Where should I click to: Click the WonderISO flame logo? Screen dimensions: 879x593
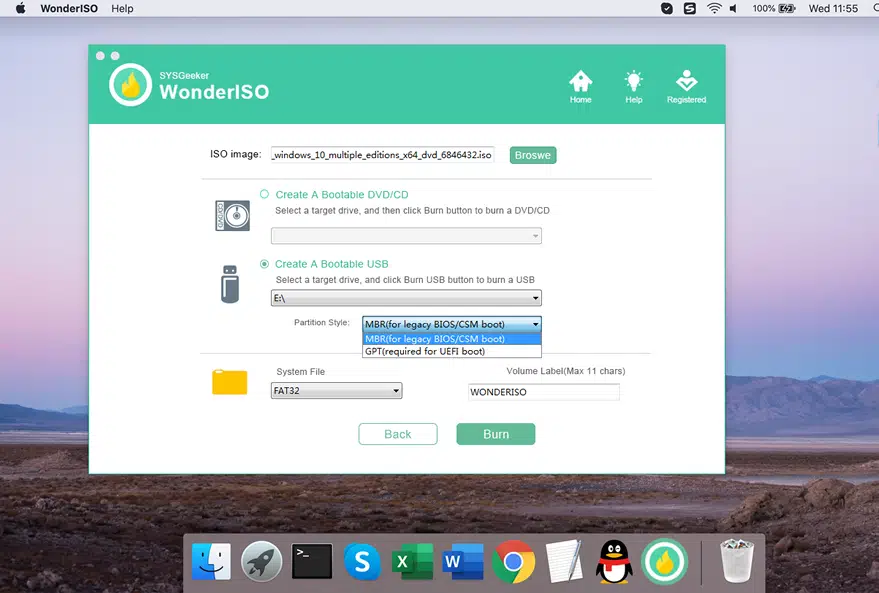(x=130, y=85)
